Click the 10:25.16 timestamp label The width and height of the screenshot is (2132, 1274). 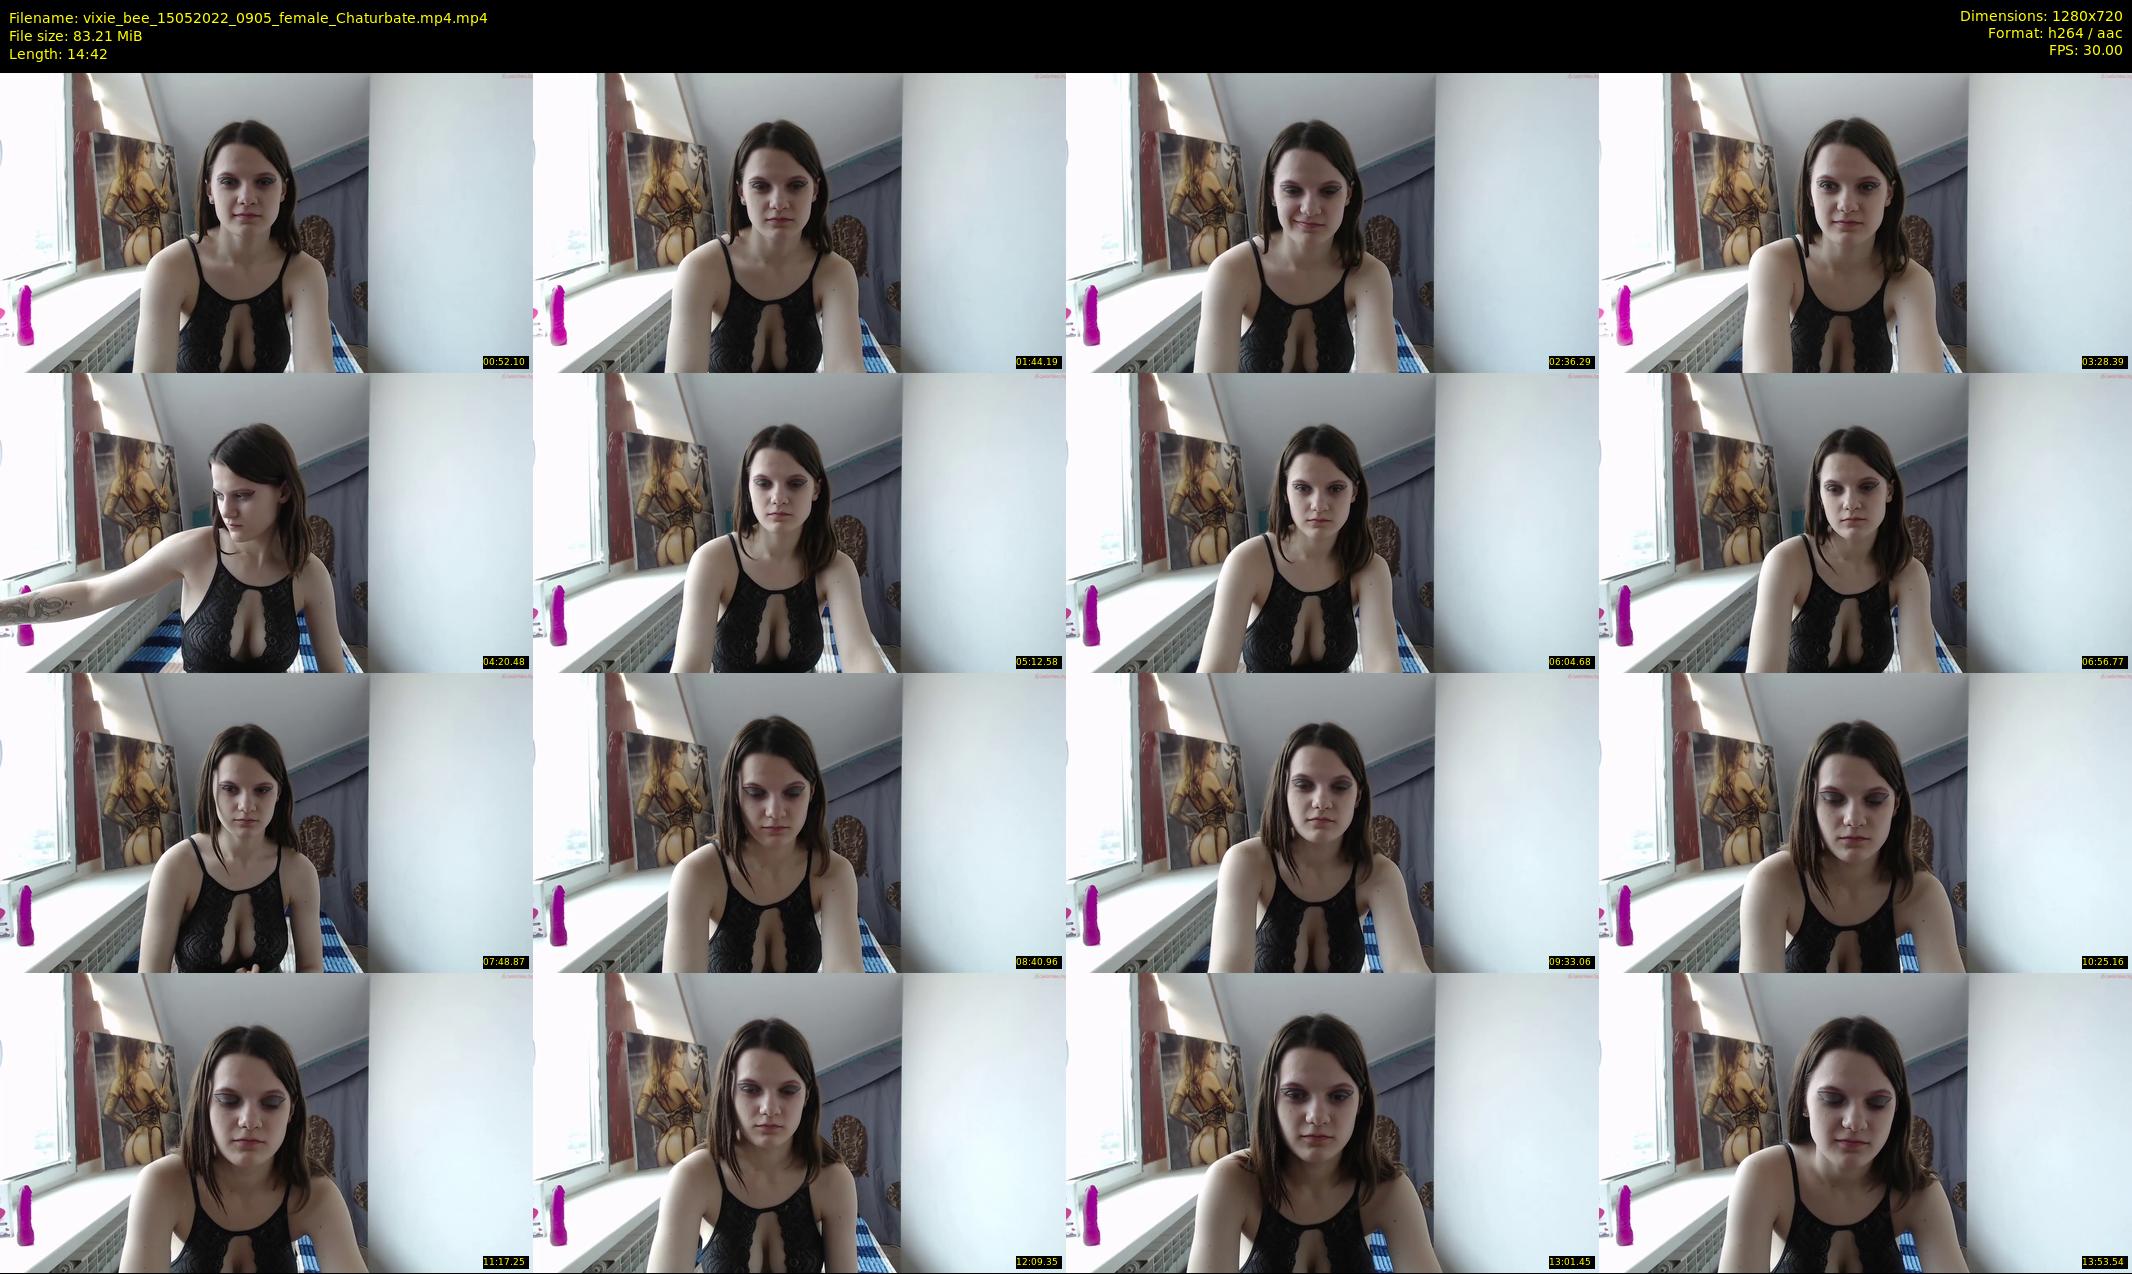point(2103,962)
